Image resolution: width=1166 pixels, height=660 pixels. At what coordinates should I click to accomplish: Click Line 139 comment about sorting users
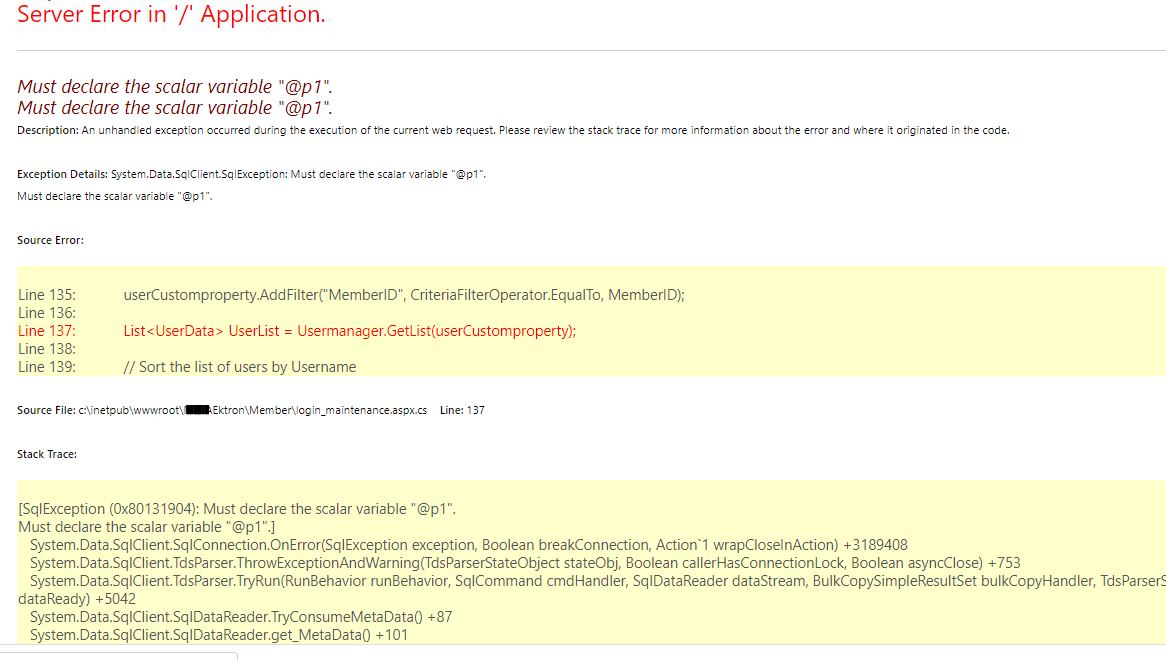[239, 367]
